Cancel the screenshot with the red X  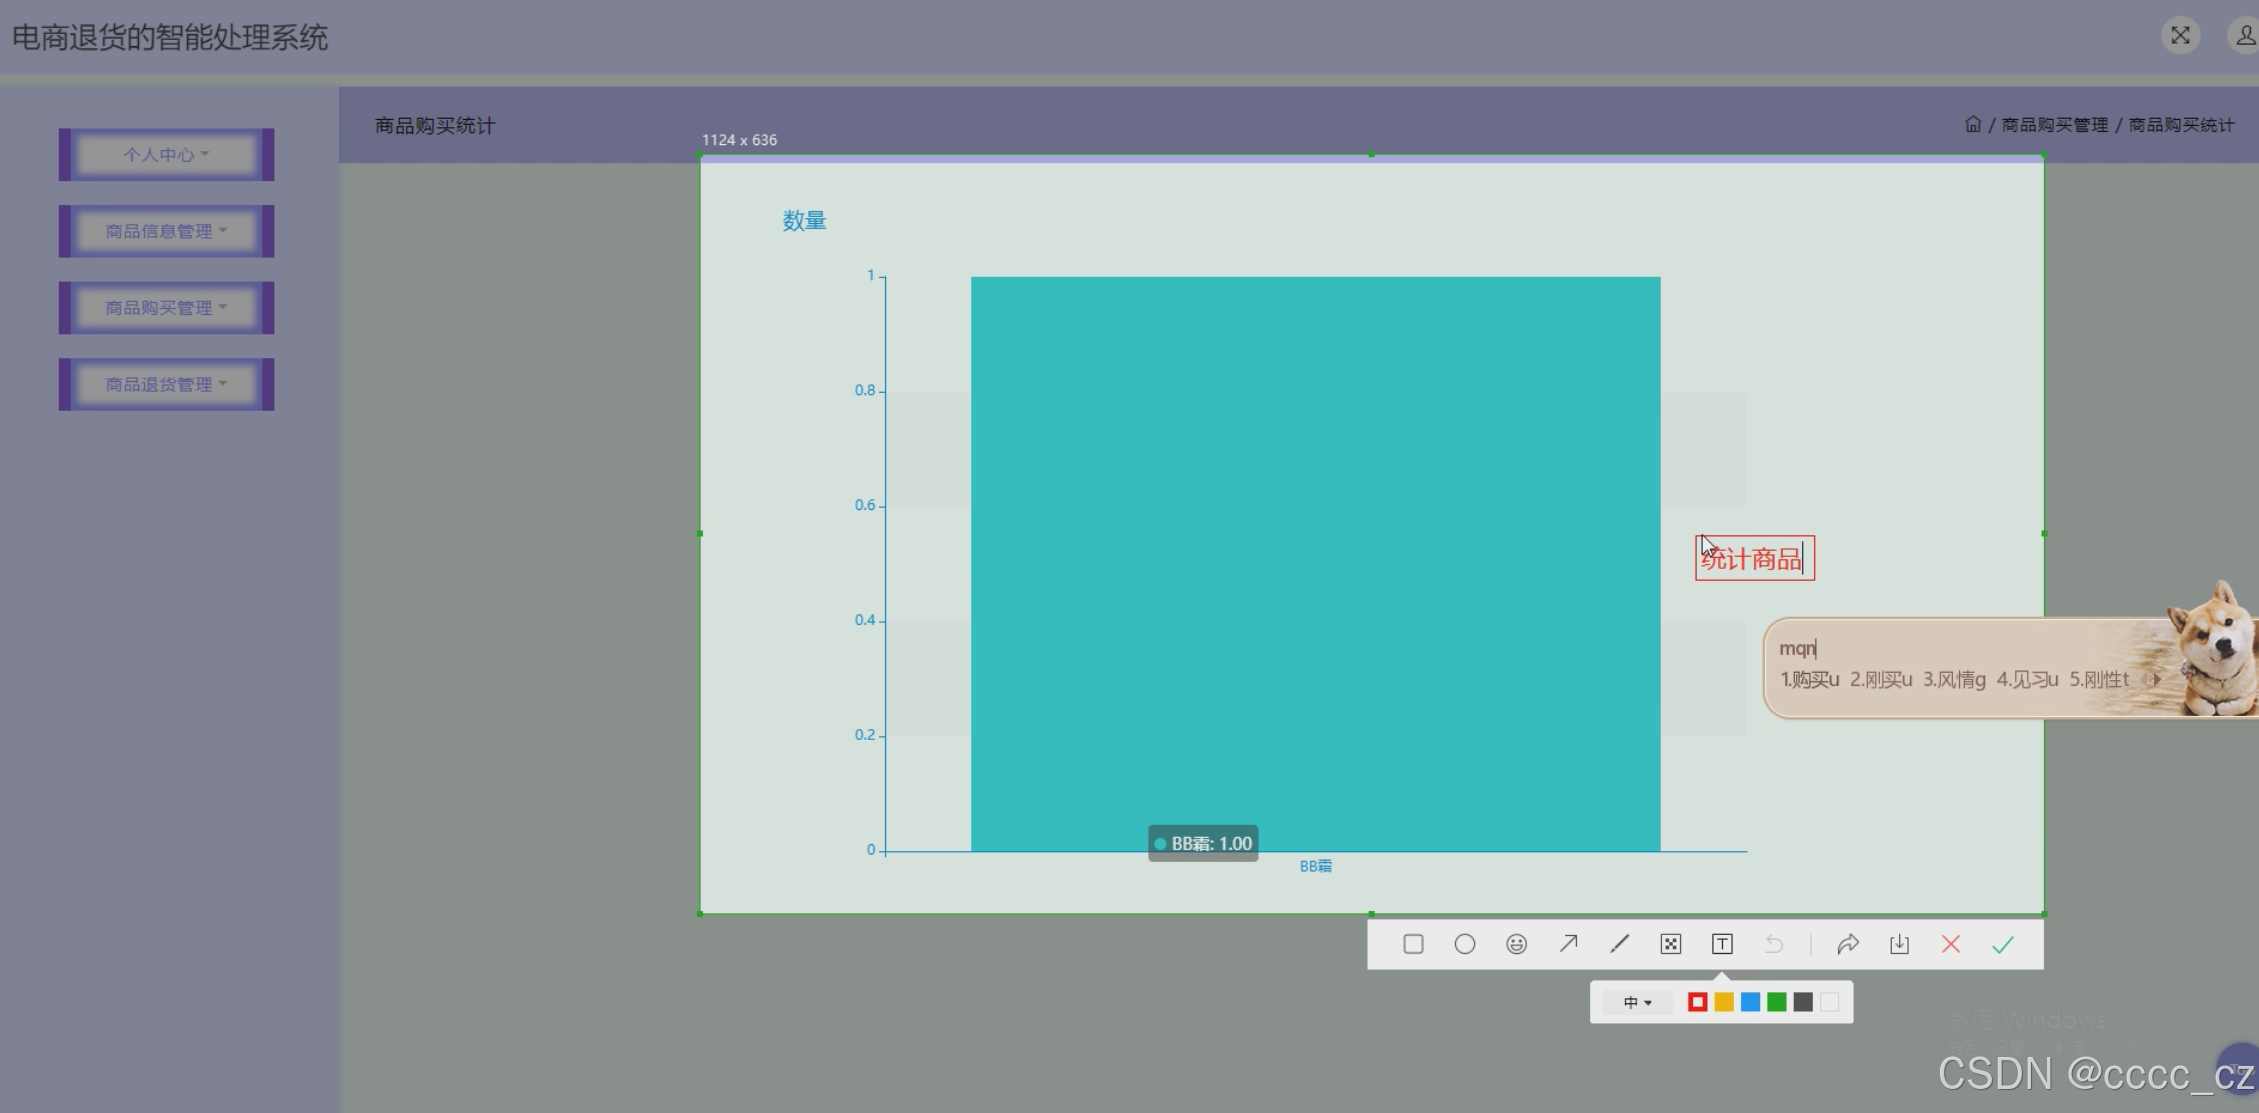[x=1951, y=944]
